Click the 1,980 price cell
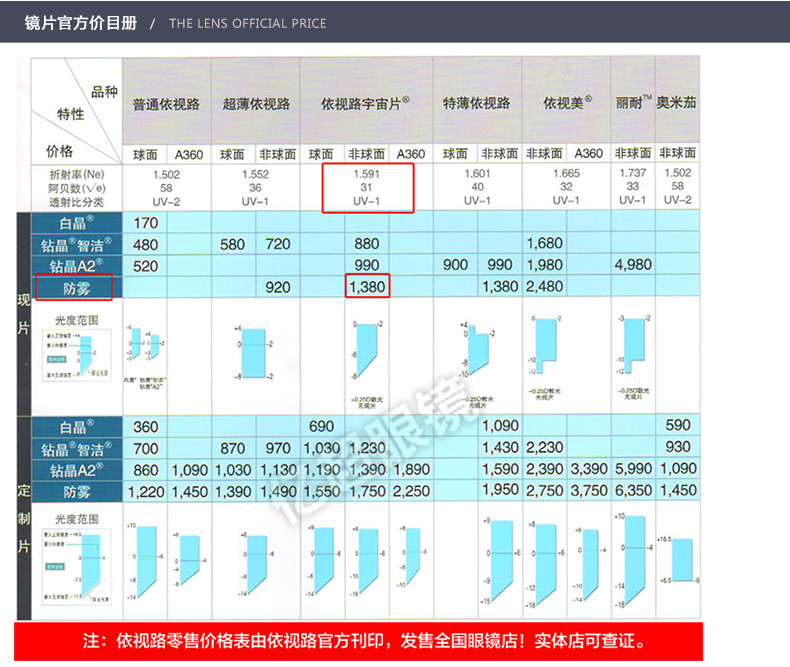Image resolution: width=790 pixels, height=667 pixels. [545, 265]
